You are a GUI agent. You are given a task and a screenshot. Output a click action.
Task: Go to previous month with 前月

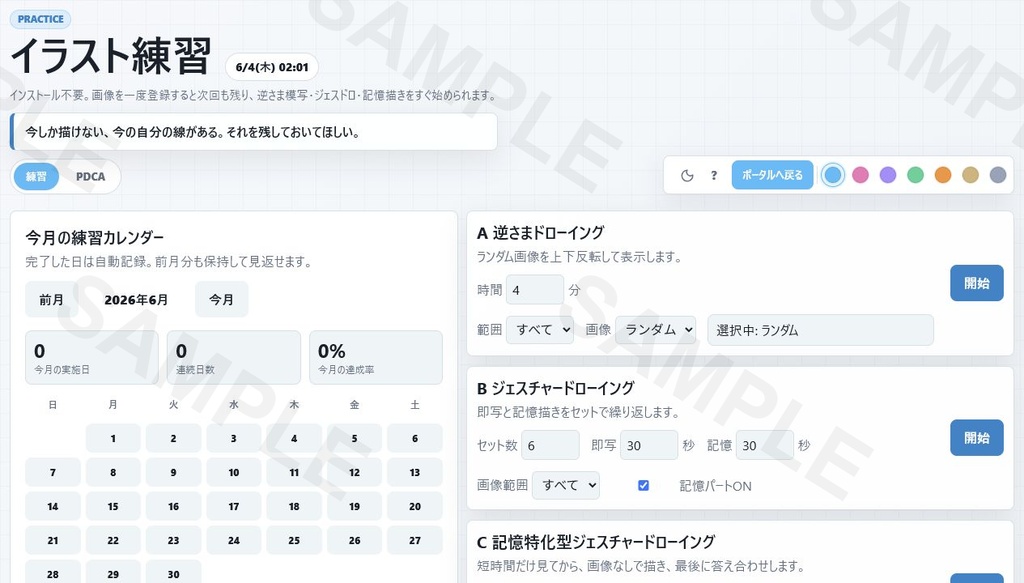click(52, 300)
